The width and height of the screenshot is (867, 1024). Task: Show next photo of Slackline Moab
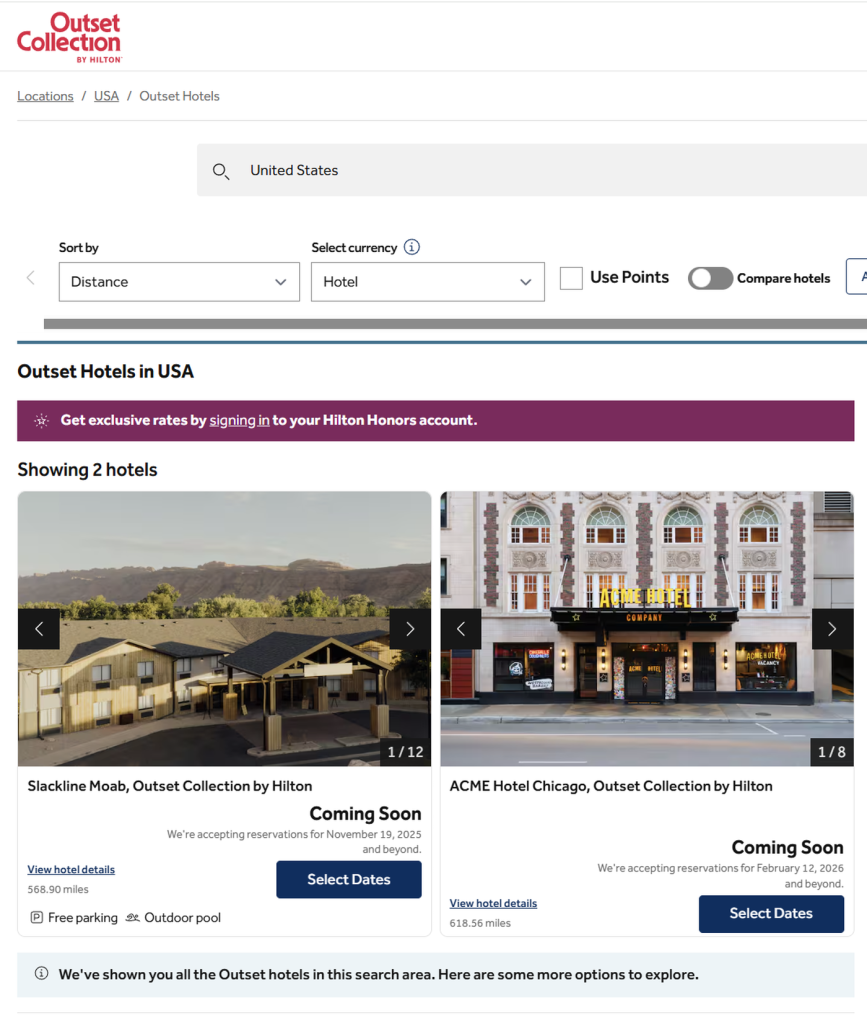coord(410,629)
